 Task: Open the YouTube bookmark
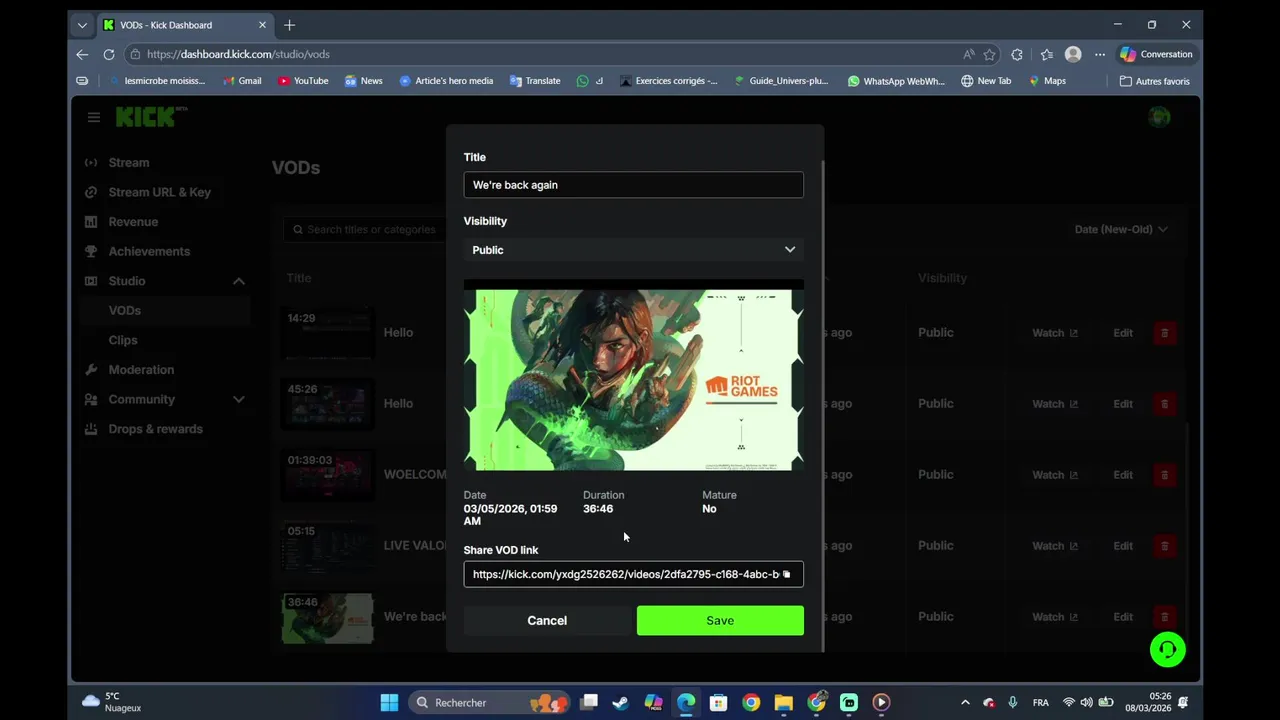click(303, 81)
